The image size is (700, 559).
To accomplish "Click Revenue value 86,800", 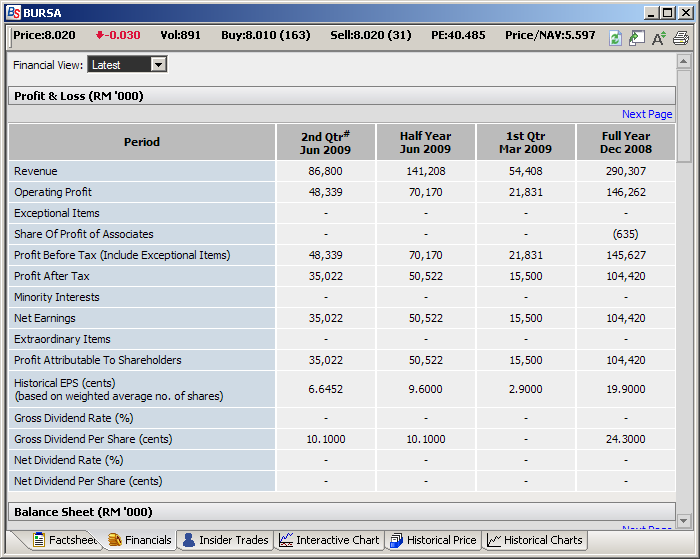I will (x=325, y=171).
